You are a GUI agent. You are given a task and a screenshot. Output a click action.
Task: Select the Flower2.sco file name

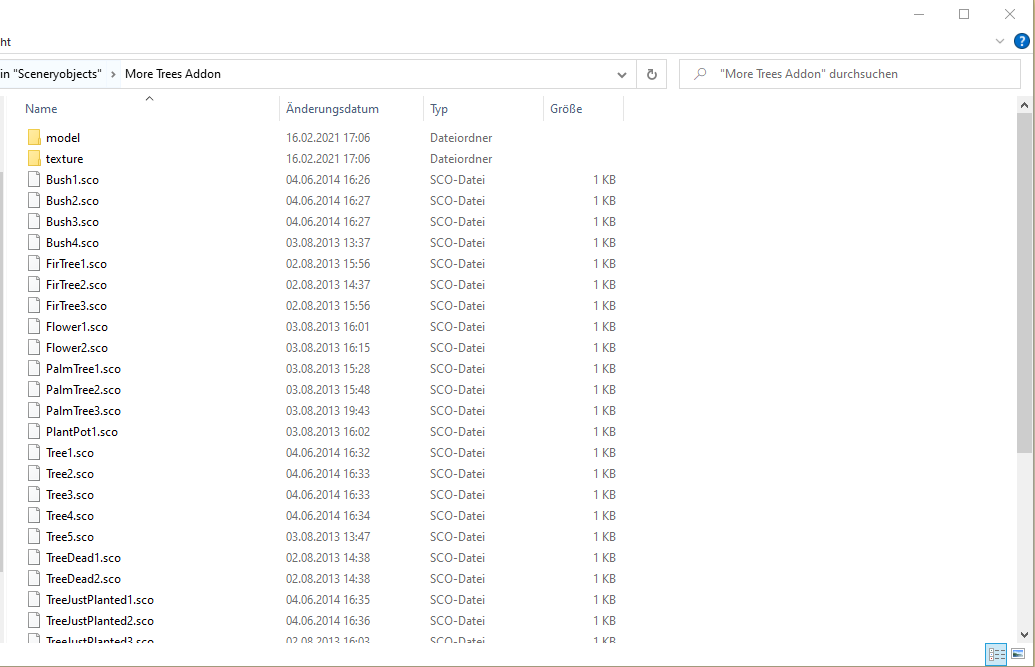(x=77, y=348)
